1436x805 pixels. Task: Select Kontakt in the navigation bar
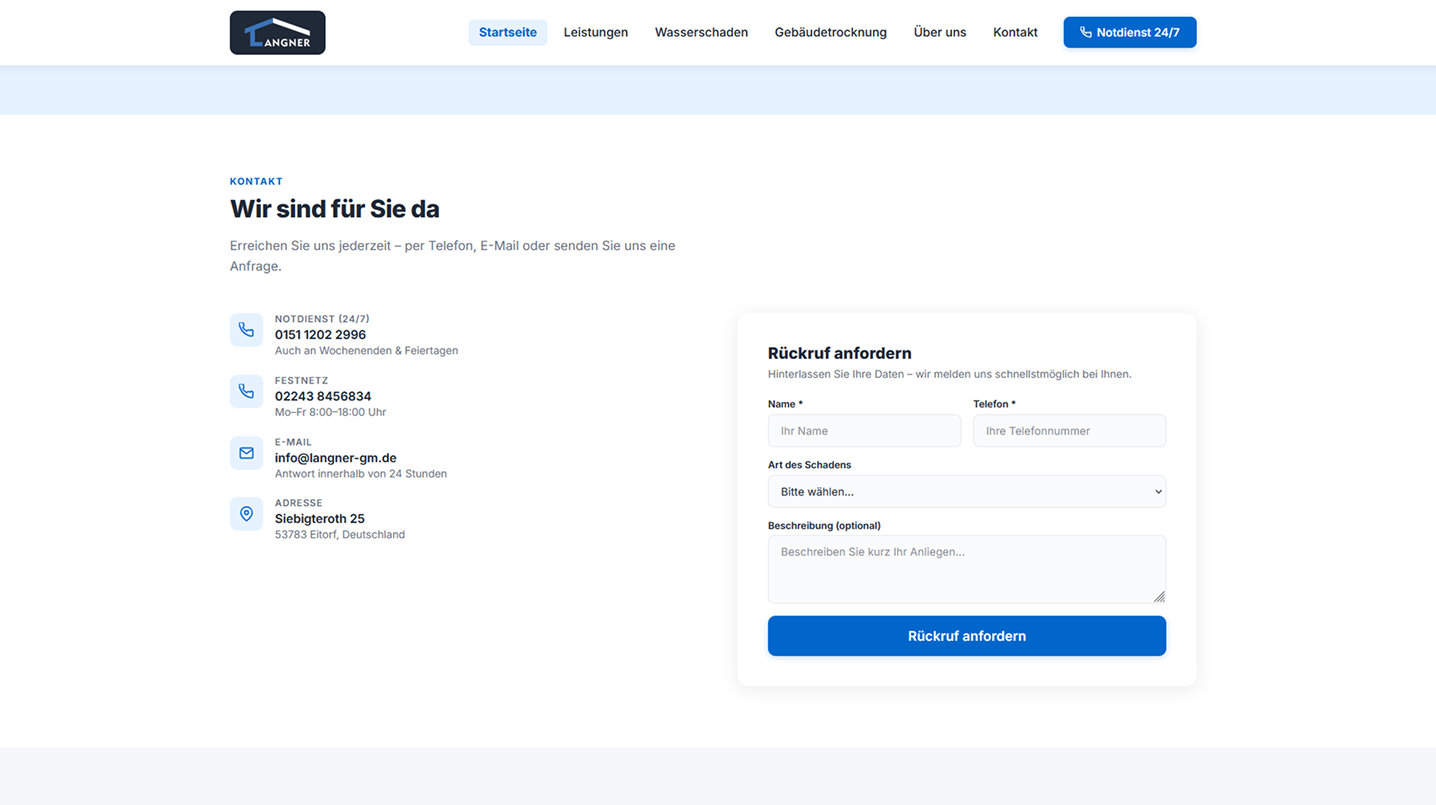1015,32
